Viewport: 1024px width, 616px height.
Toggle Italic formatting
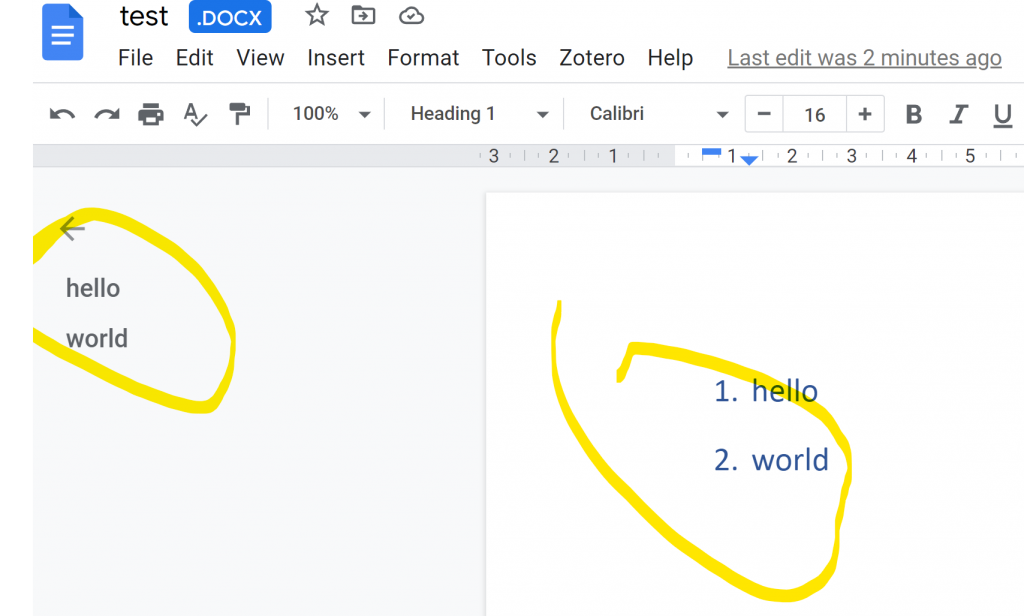point(958,114)
